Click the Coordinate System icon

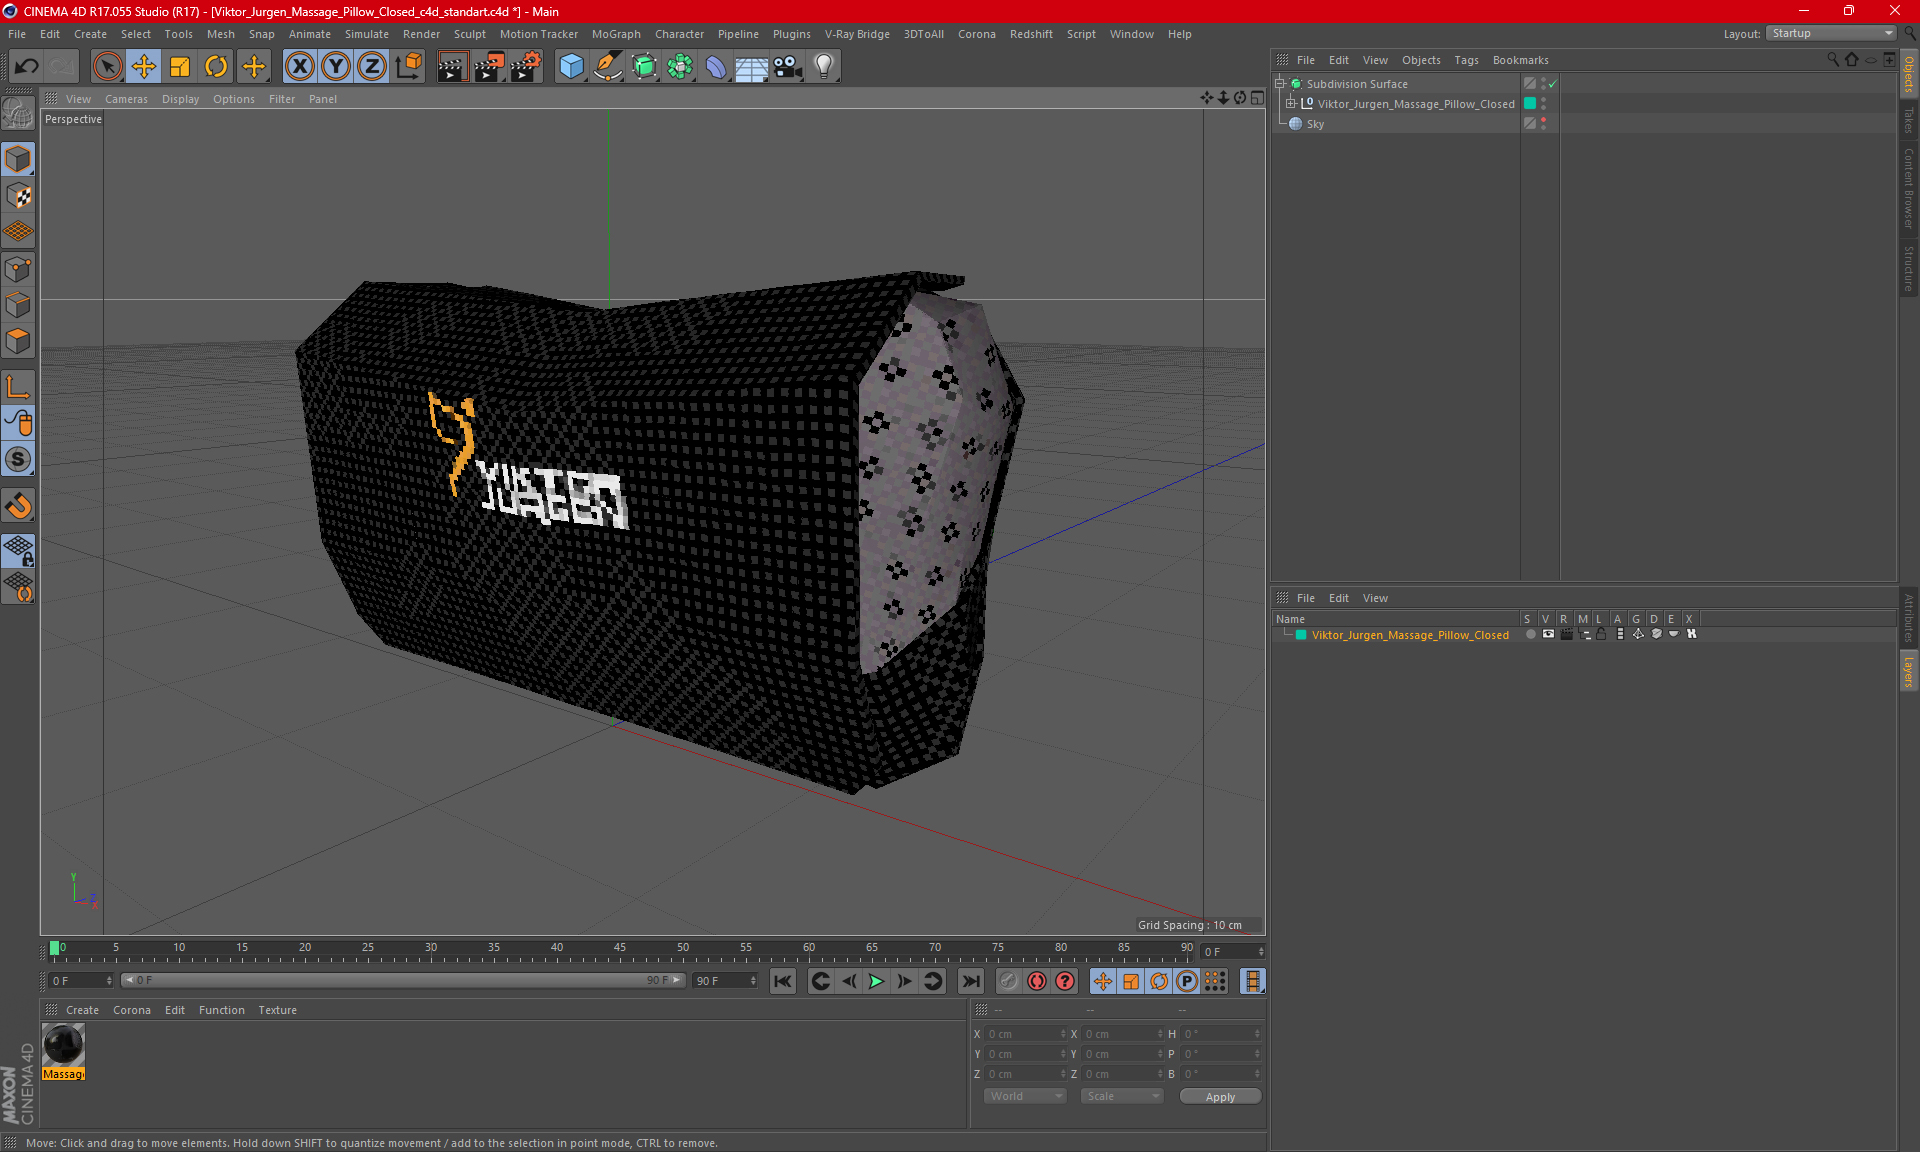click(x=408, y=67)
